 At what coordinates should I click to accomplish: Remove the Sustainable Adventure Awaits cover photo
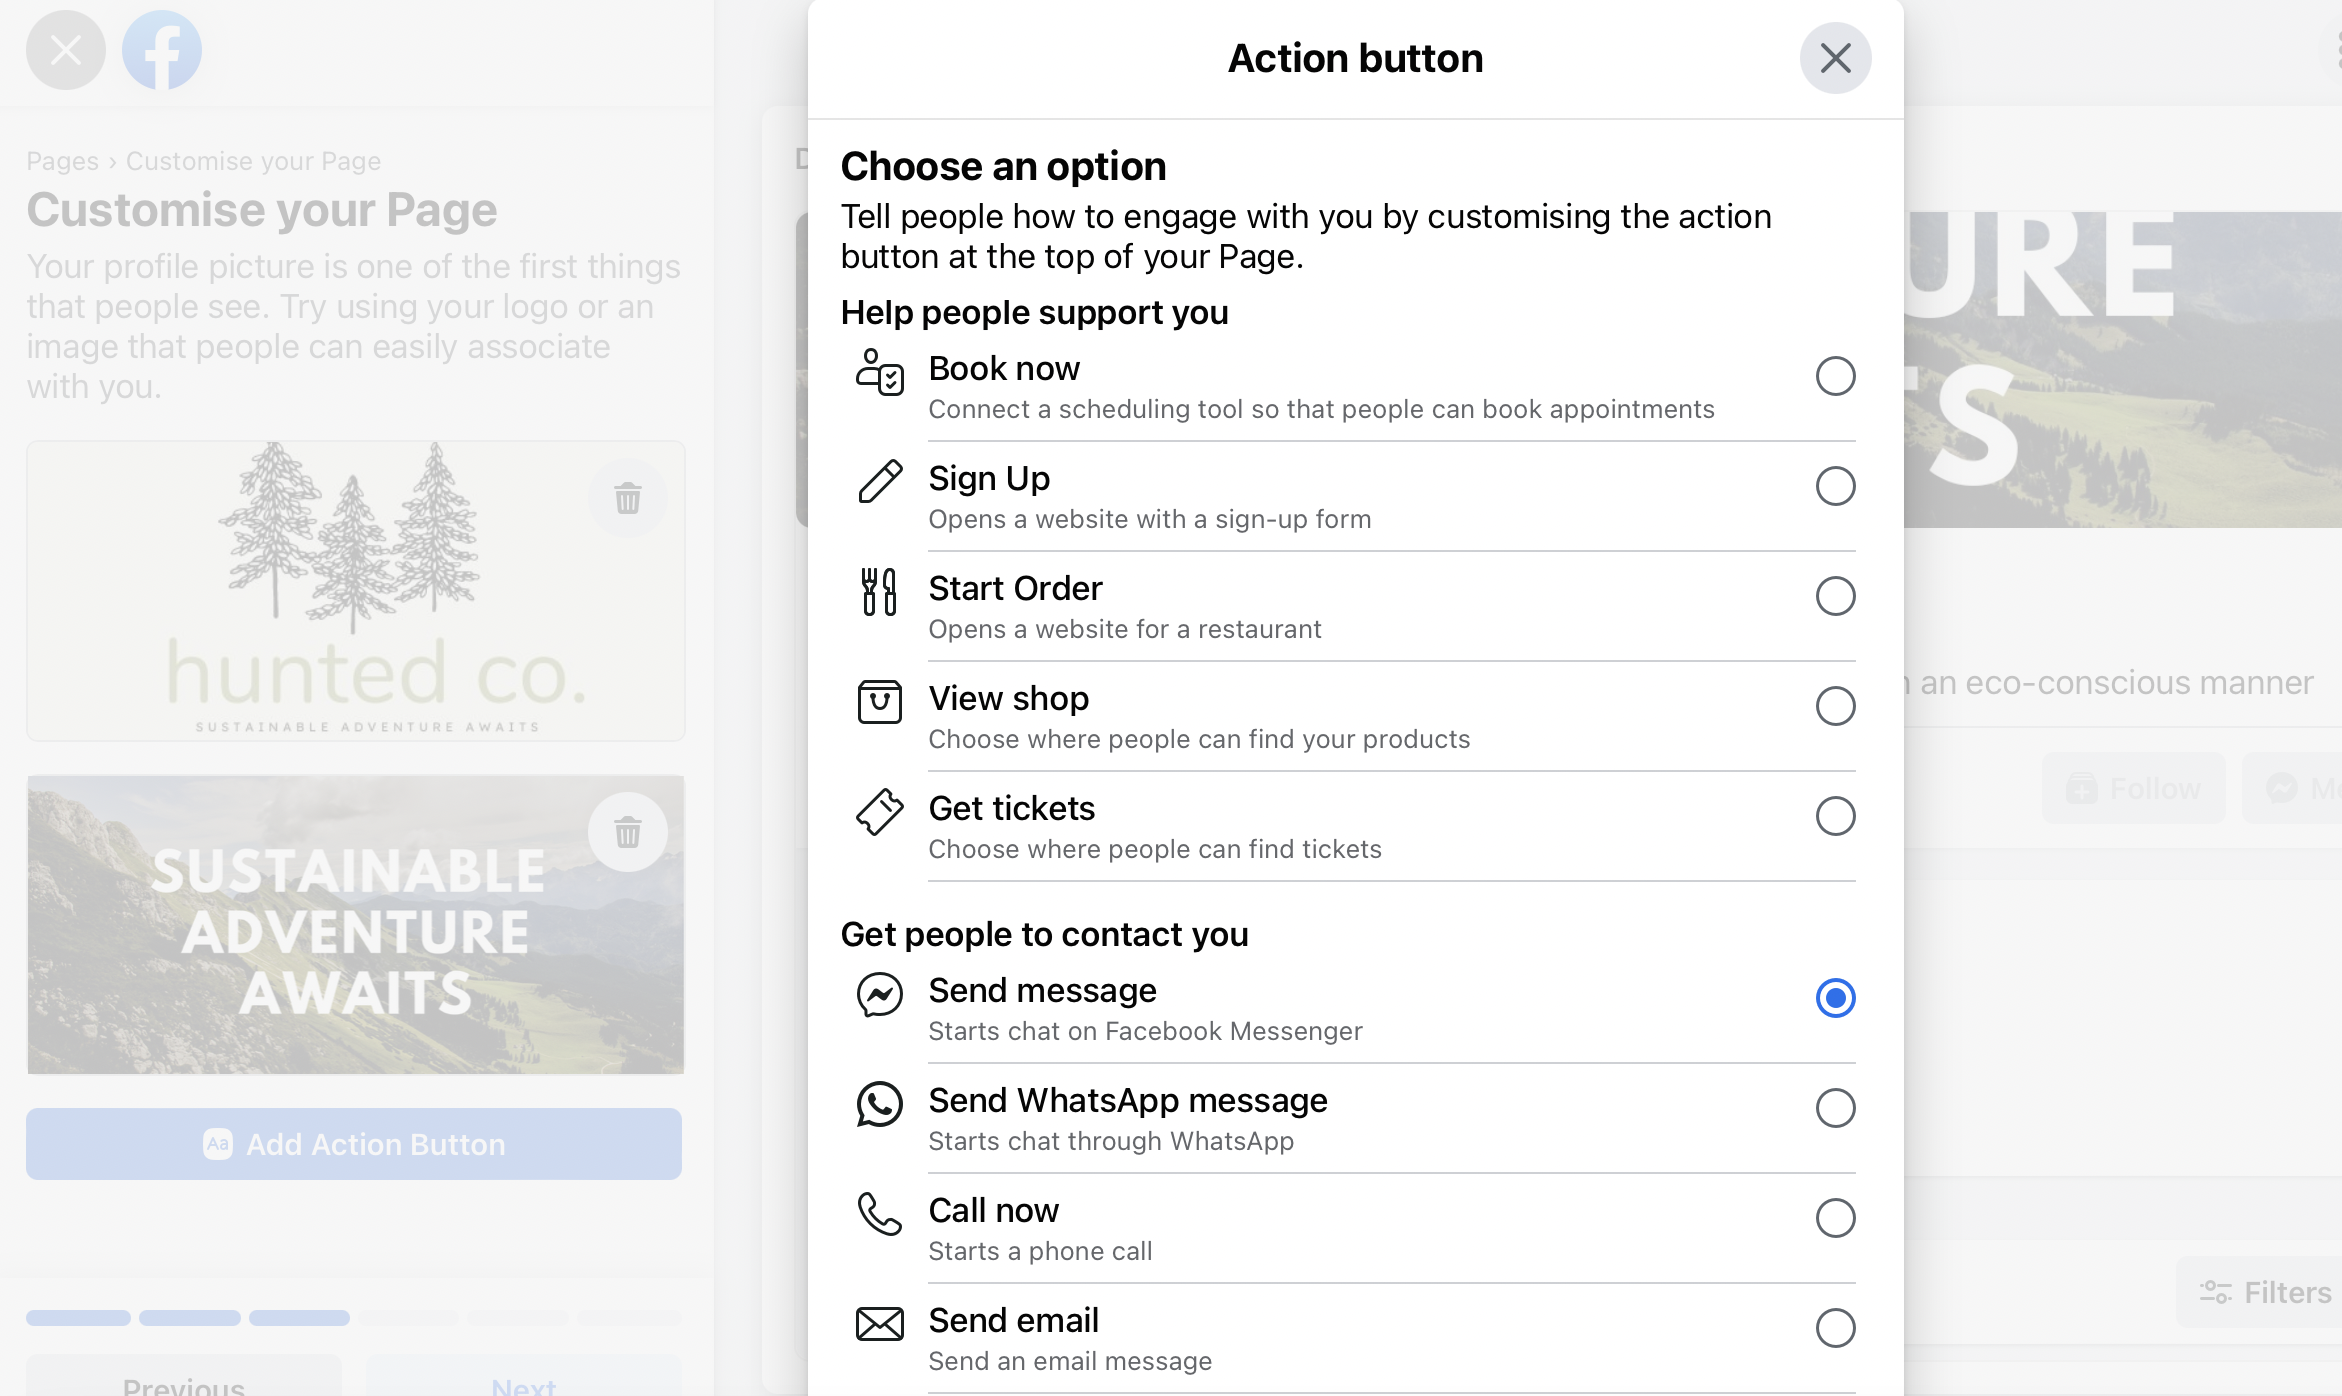[628, 832]
